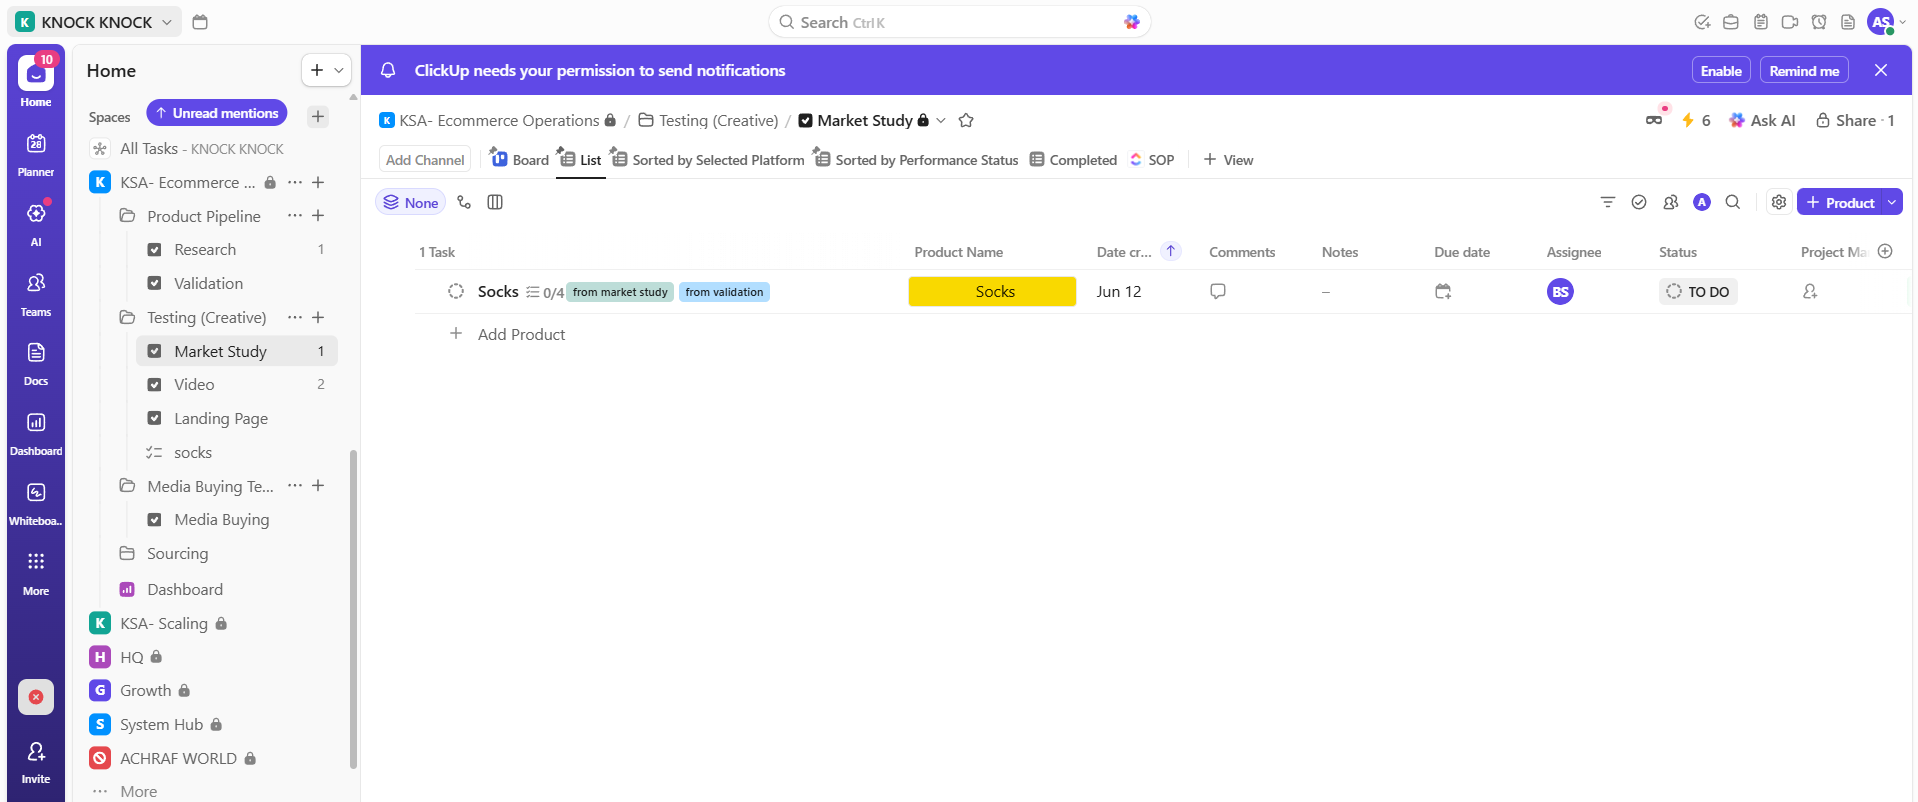The height and width of the screenshot is (802, 1918).
Task: Open the None group-by dropdown
Action: pos(411,203)
